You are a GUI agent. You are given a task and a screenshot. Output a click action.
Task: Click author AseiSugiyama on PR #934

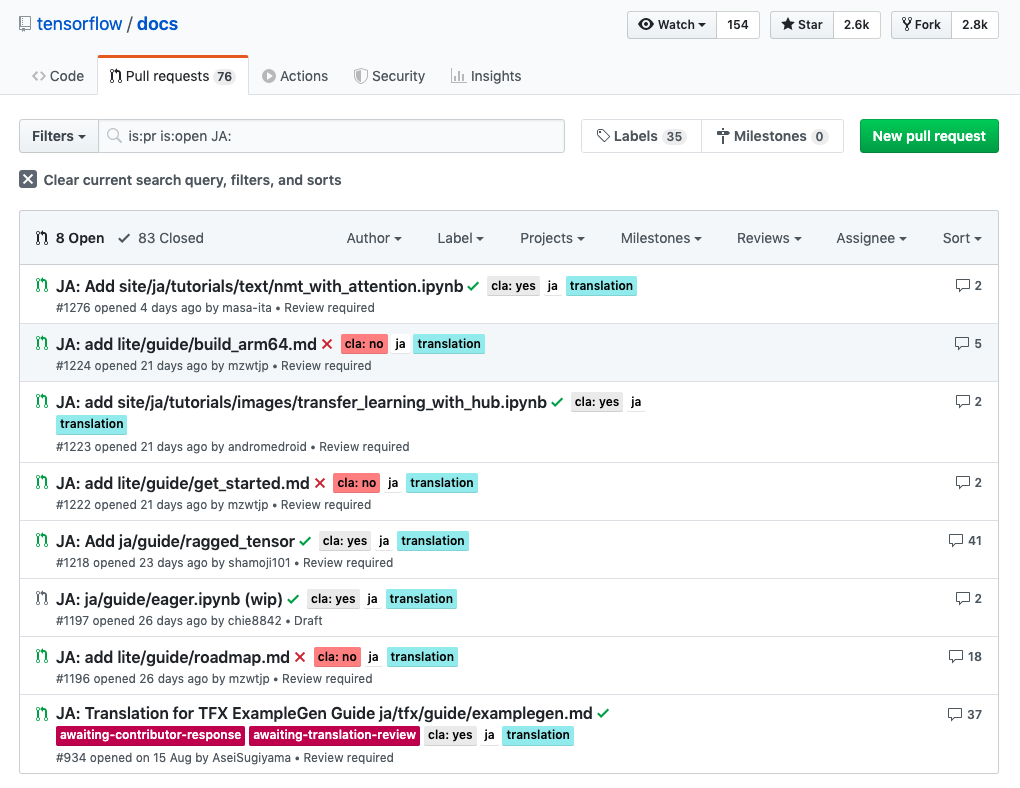(x=252, y=758)
